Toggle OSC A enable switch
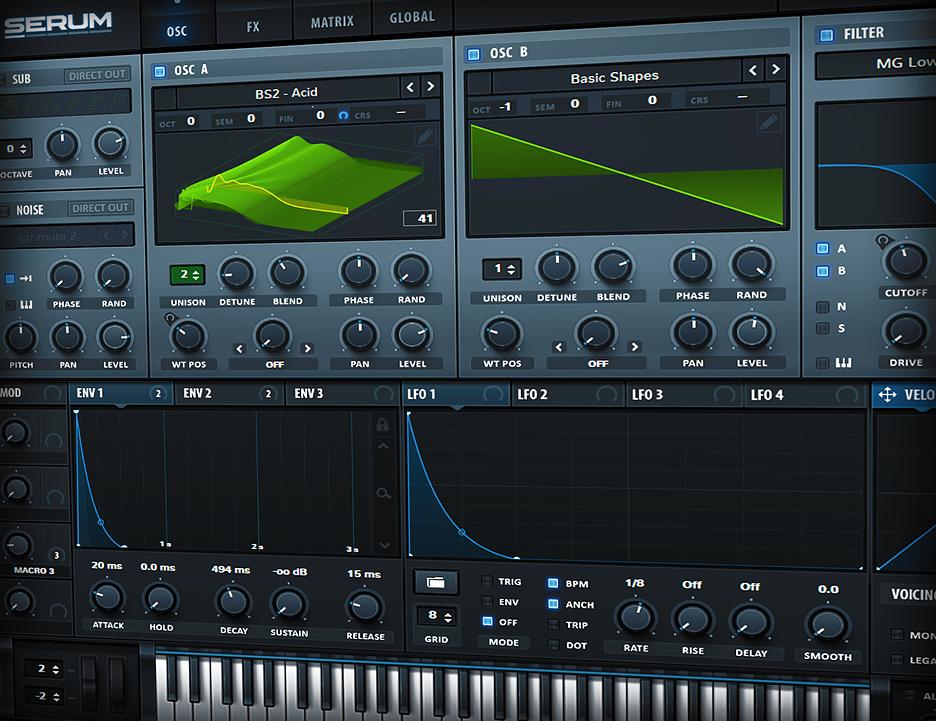 click(159, 72)
